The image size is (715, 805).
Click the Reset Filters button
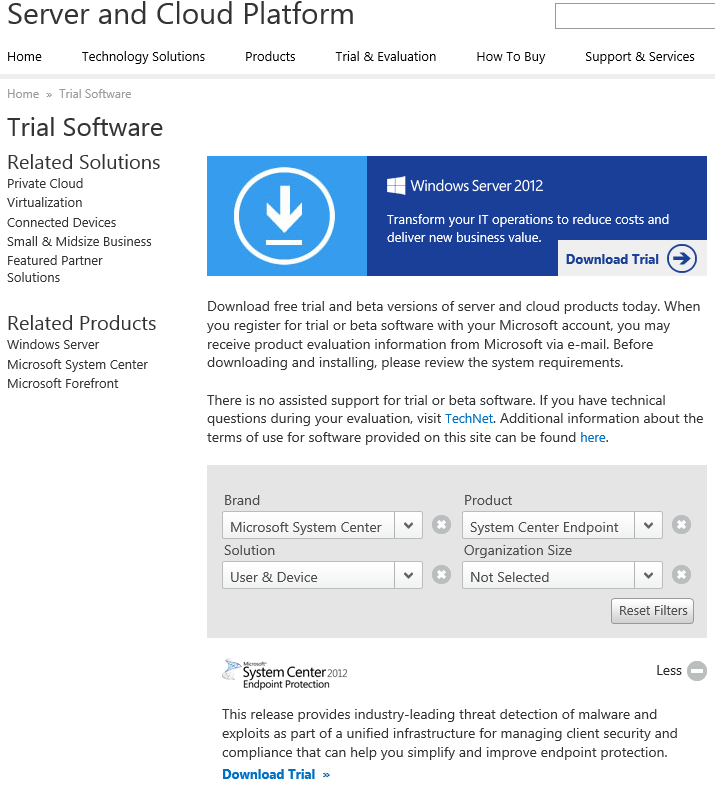pyautogui.click(x=652, y=611)
